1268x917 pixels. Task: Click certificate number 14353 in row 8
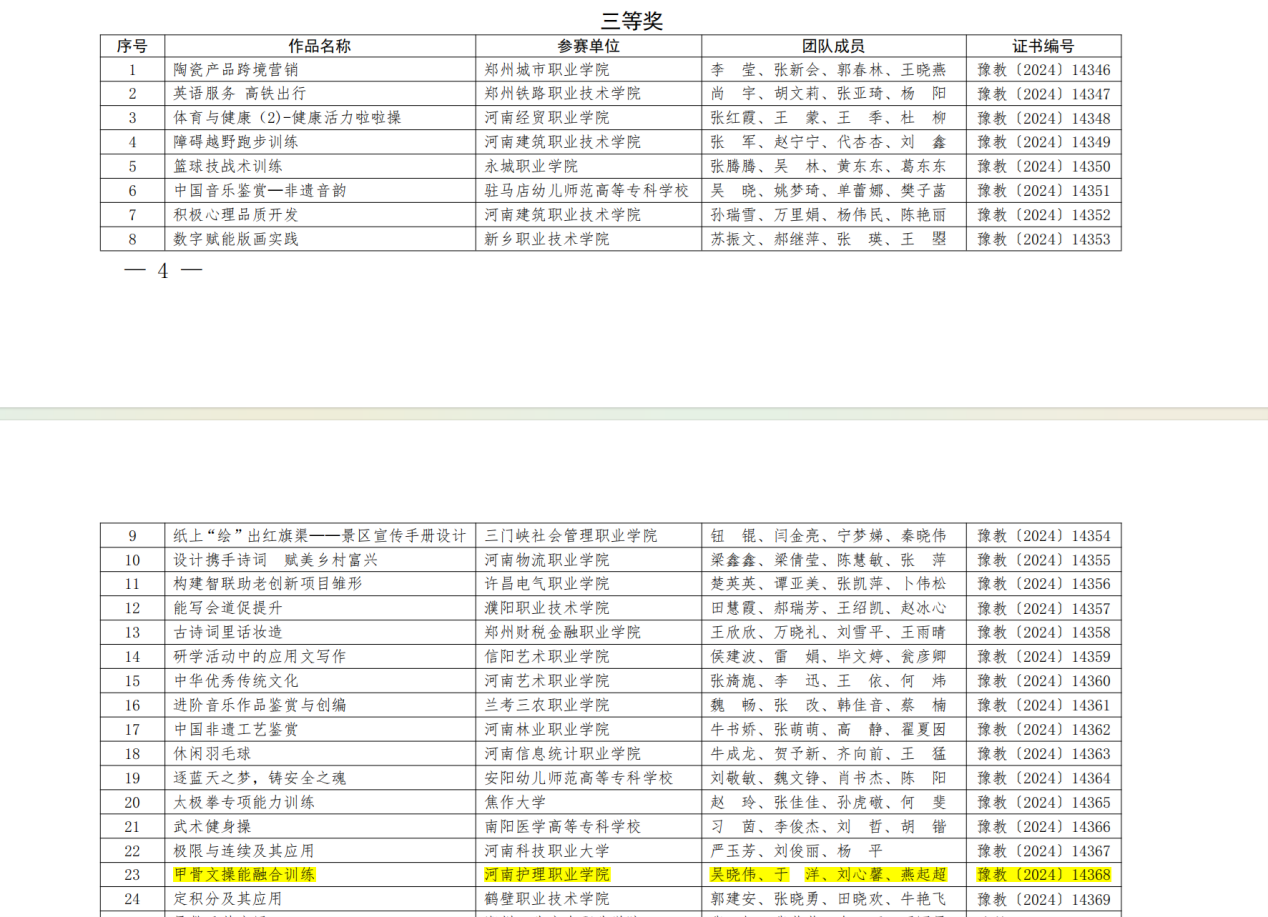(x=1043, y=239)
